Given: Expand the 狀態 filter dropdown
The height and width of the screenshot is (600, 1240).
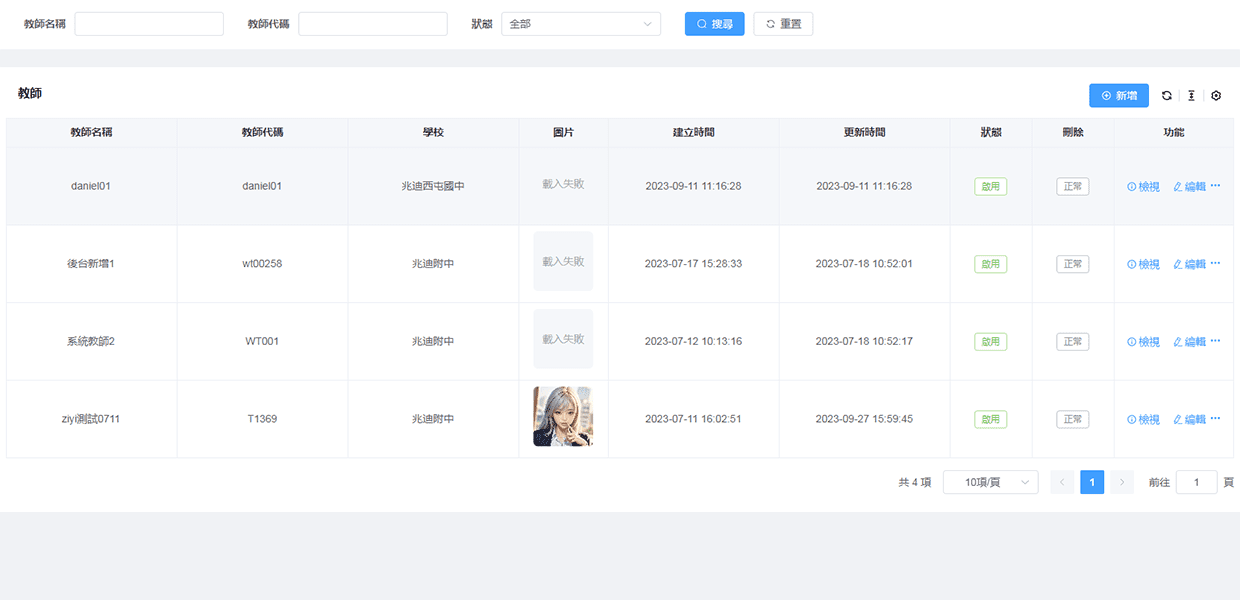Looking at the screenshot, I should pos(580,24).
